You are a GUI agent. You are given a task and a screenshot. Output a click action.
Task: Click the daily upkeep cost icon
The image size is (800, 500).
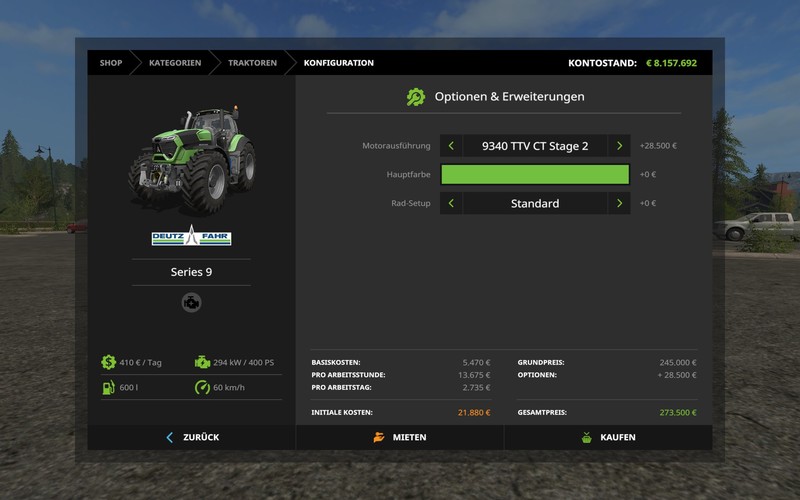click(108, 362)
